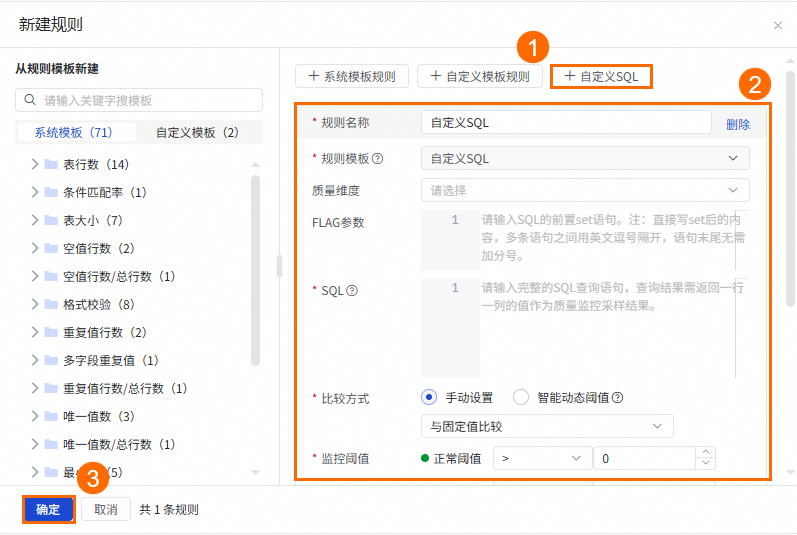Screen dimensions: 797x535
Task: Click the 规则名称 input field
Action: coord(566,122)
